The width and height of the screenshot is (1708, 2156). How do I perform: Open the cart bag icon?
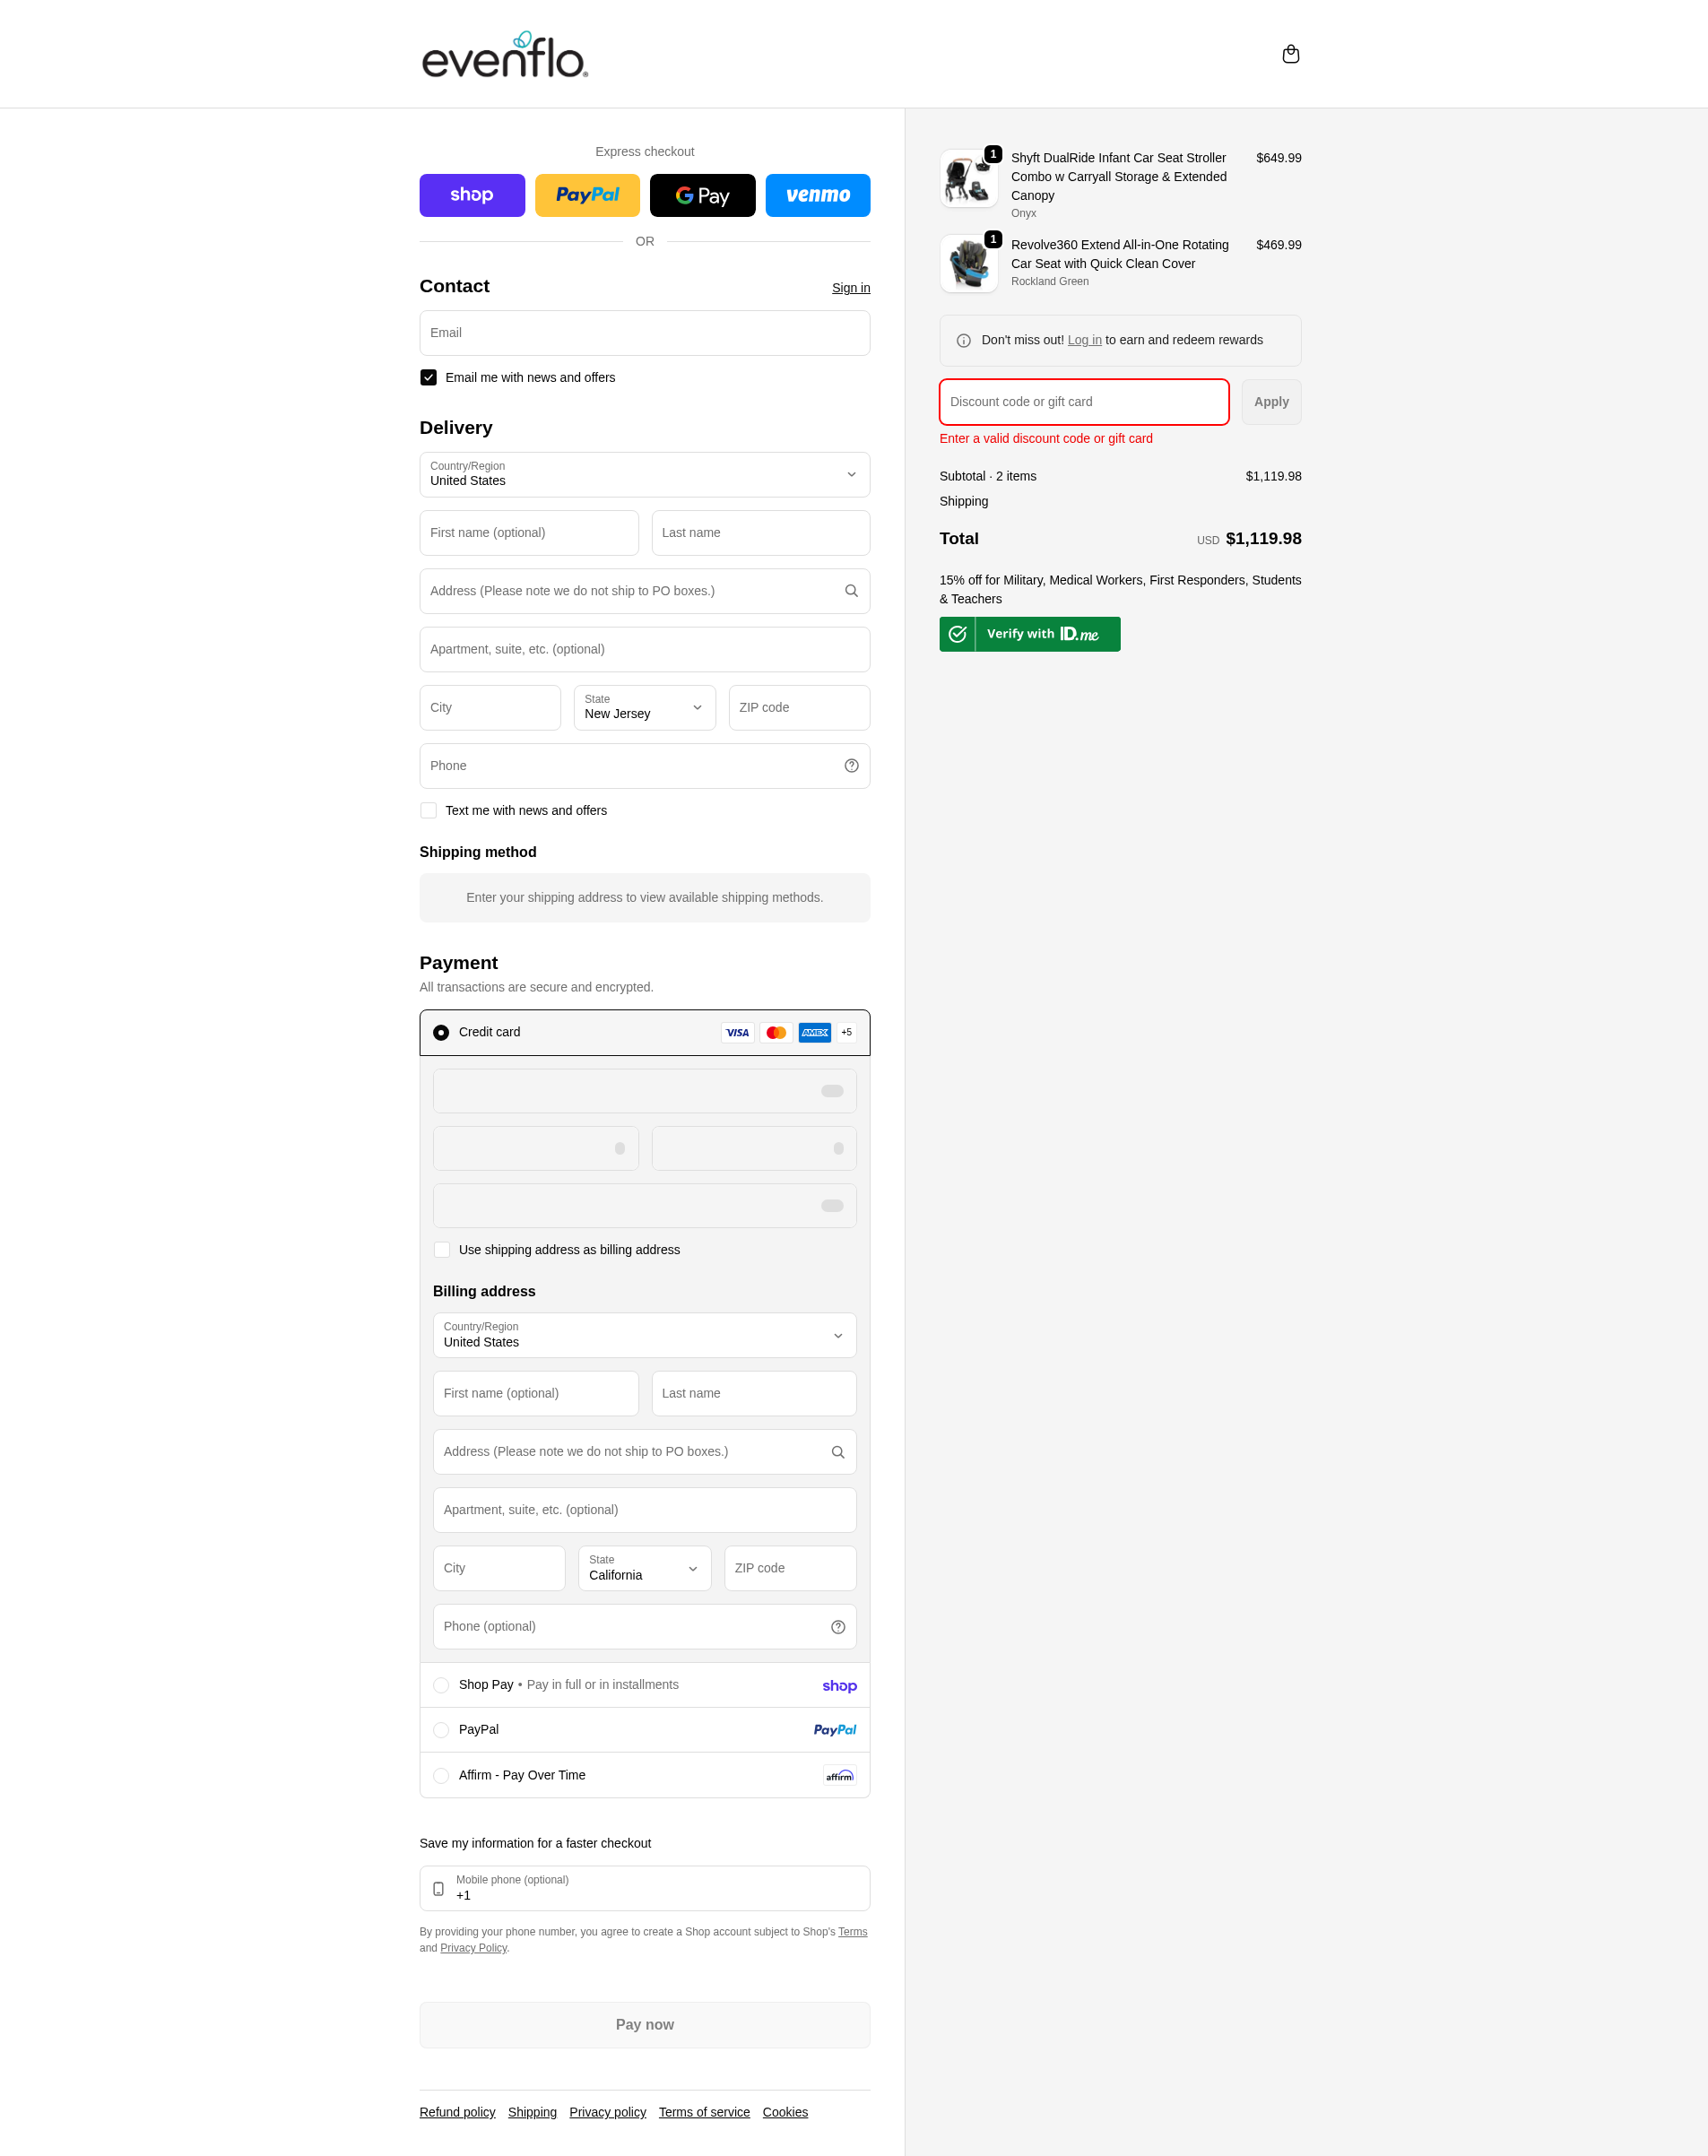1291,53
